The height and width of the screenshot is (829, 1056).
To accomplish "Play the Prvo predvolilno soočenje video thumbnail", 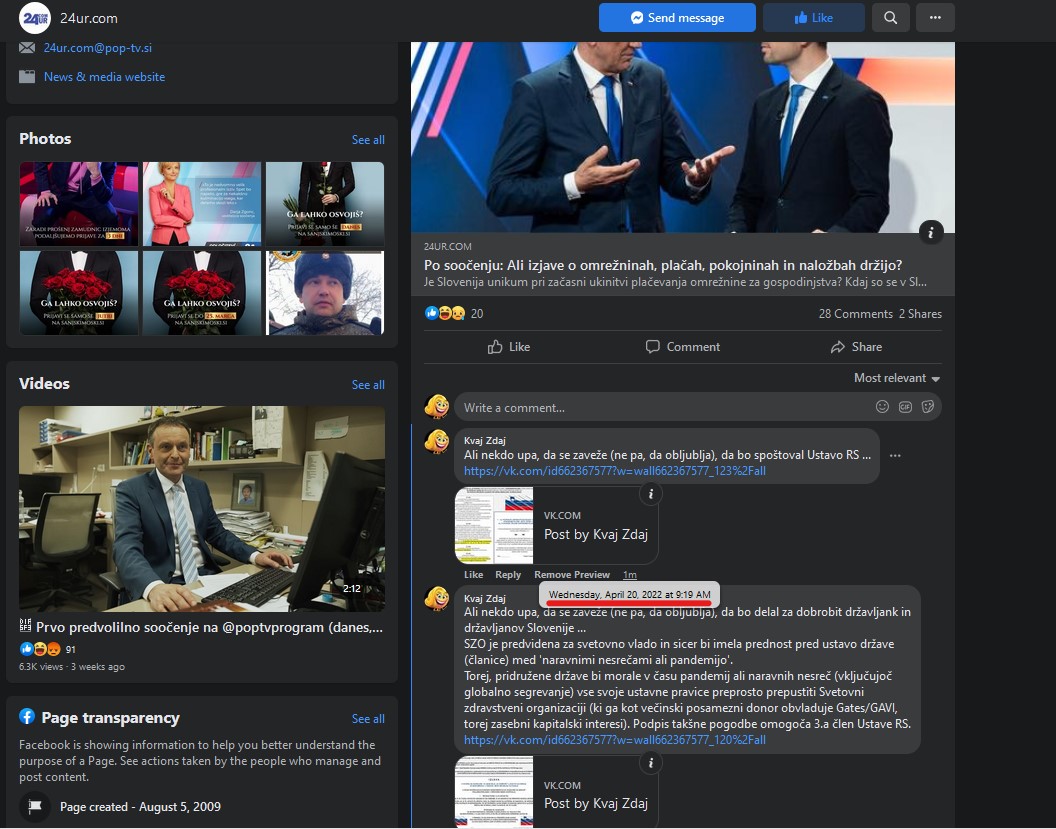I will pos(202,508).
